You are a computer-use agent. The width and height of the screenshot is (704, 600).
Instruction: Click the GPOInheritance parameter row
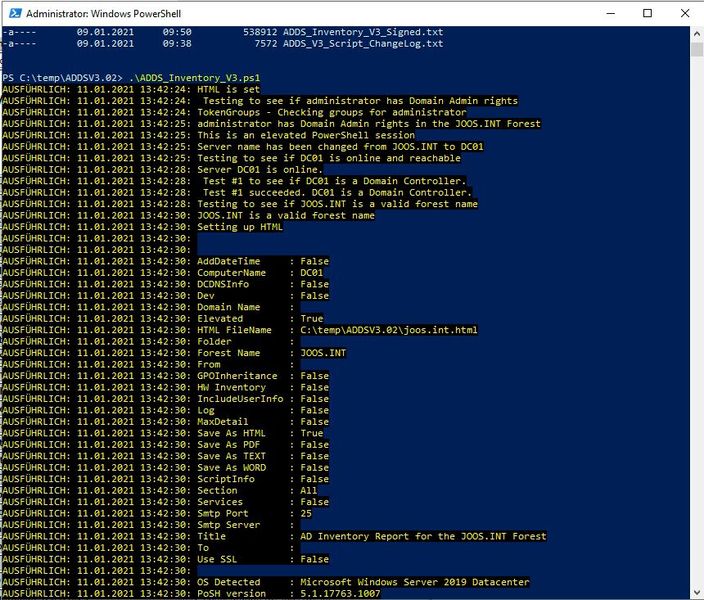pos(166,375)
